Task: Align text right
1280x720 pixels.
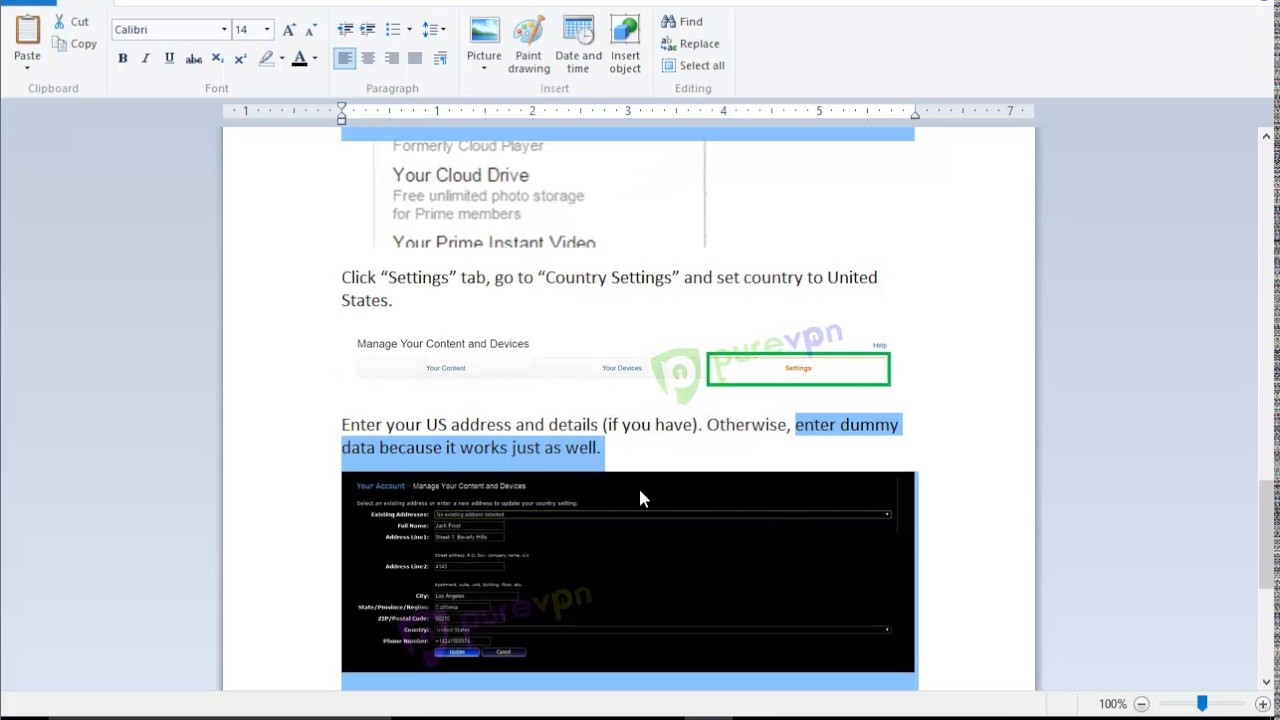Action: click(392, 59)
